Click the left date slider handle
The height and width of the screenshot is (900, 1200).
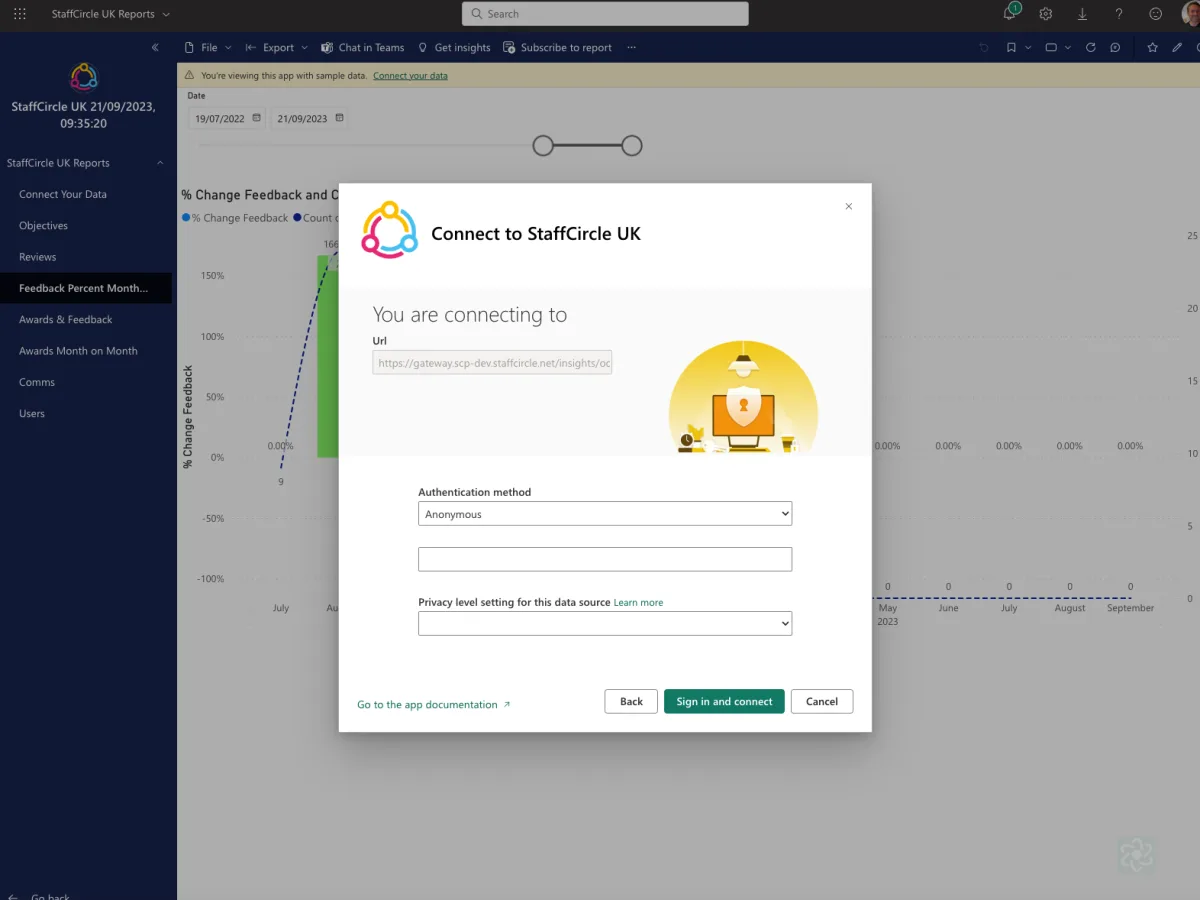click(x=543, y=146)
